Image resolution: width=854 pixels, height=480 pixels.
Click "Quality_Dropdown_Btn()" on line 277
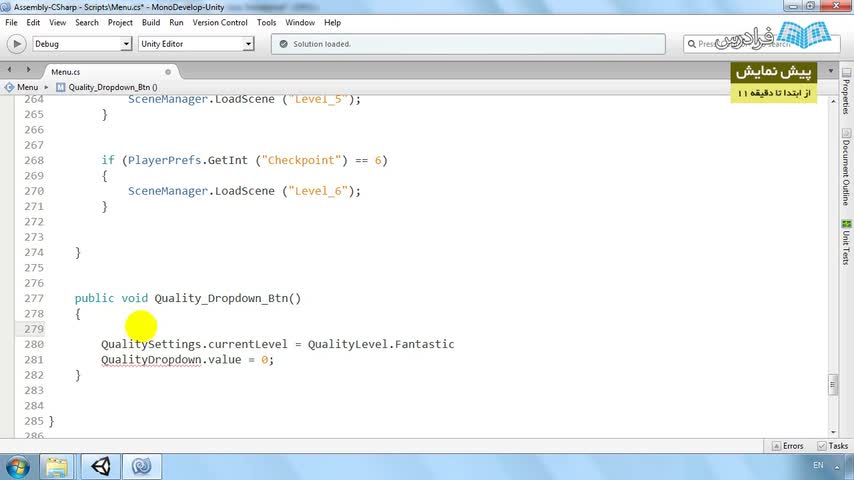click(x=228, y=299)
